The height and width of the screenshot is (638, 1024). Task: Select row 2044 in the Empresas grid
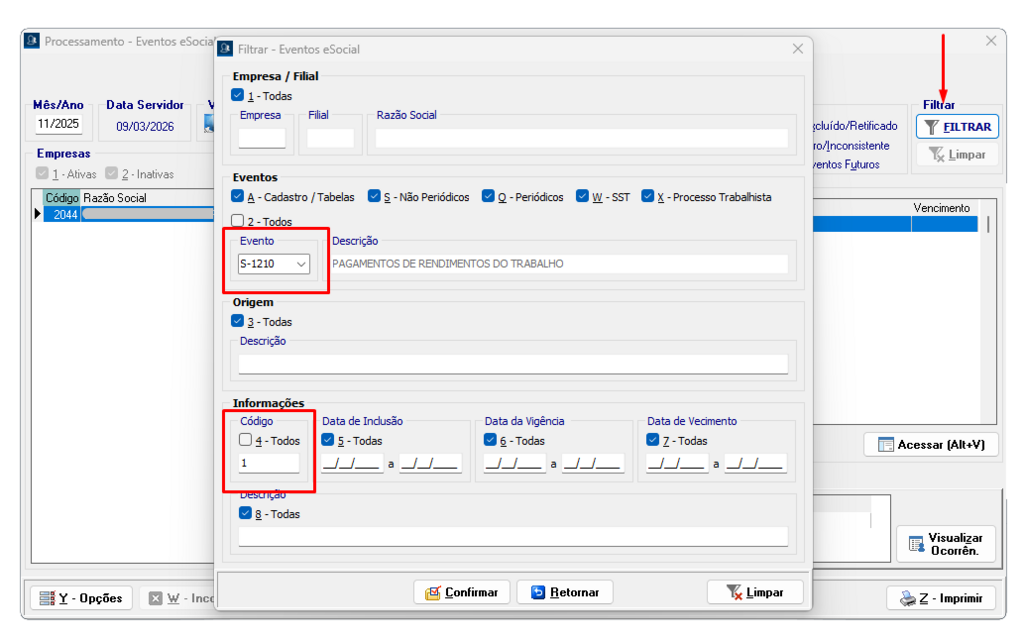pos(65,214)
